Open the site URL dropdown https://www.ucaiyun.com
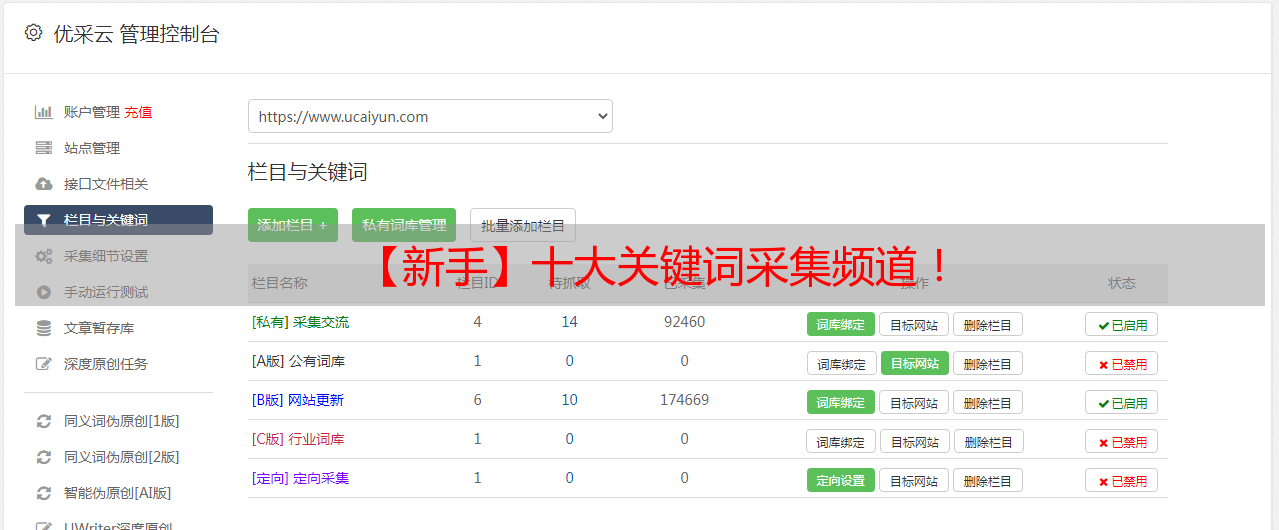Viewport: 1279px width, 530px height. (x=430, y=116)
